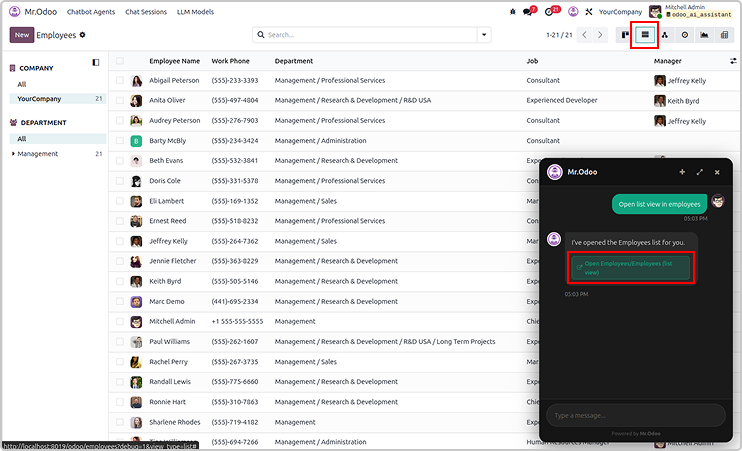Expand the Management department tree item
Screen dimensions: 742x451
tap(13, 154)
